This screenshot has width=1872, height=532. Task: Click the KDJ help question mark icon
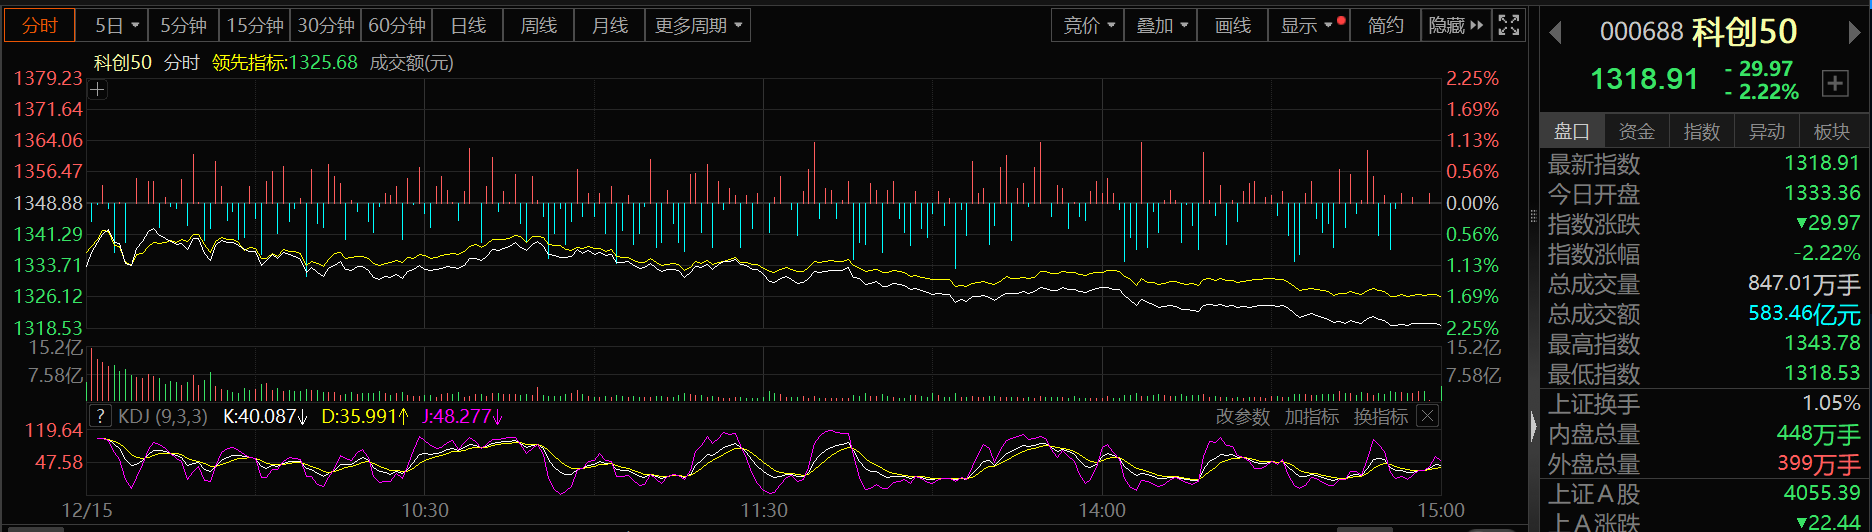pyautogui.click(x=100, y=416)
